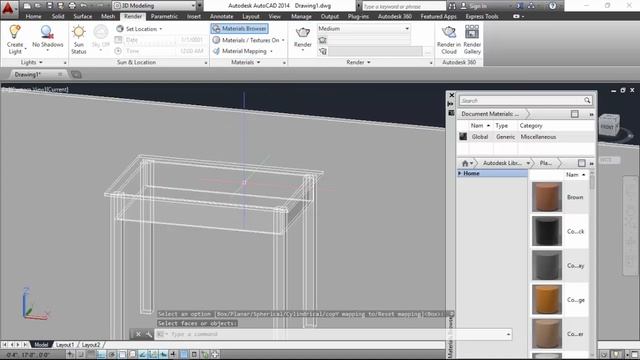
Task: Select the gray Co...ay material thumbnail
Action: [x=547, y=265]
